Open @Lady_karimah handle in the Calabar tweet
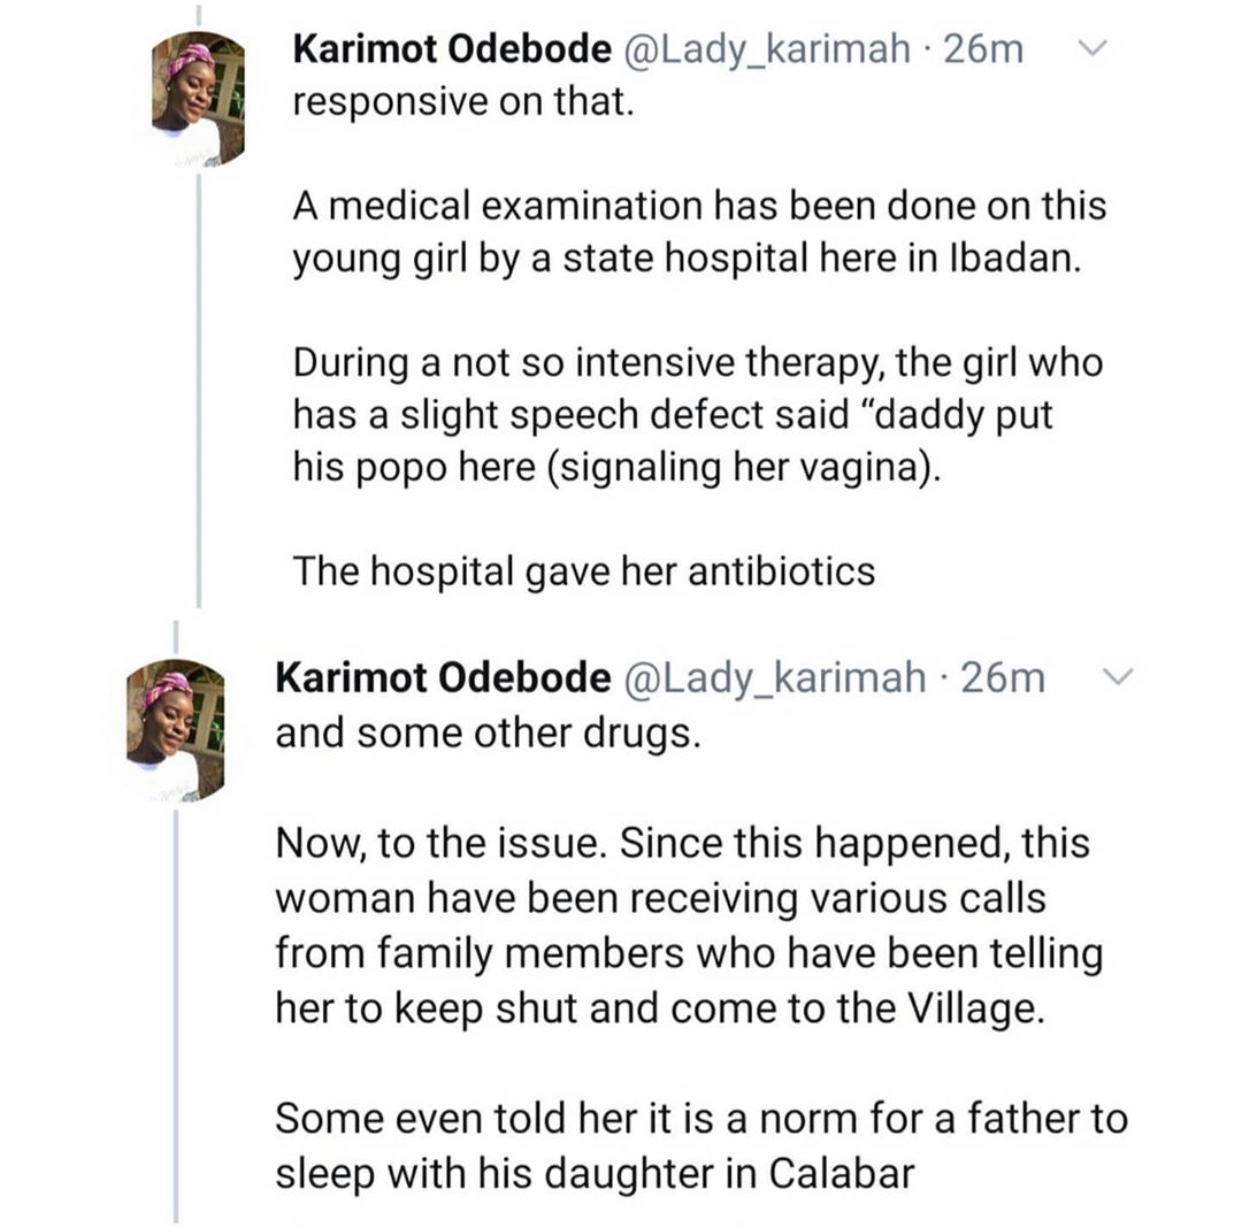The height and width of the screenshot is (1232, 1242). 775,678
